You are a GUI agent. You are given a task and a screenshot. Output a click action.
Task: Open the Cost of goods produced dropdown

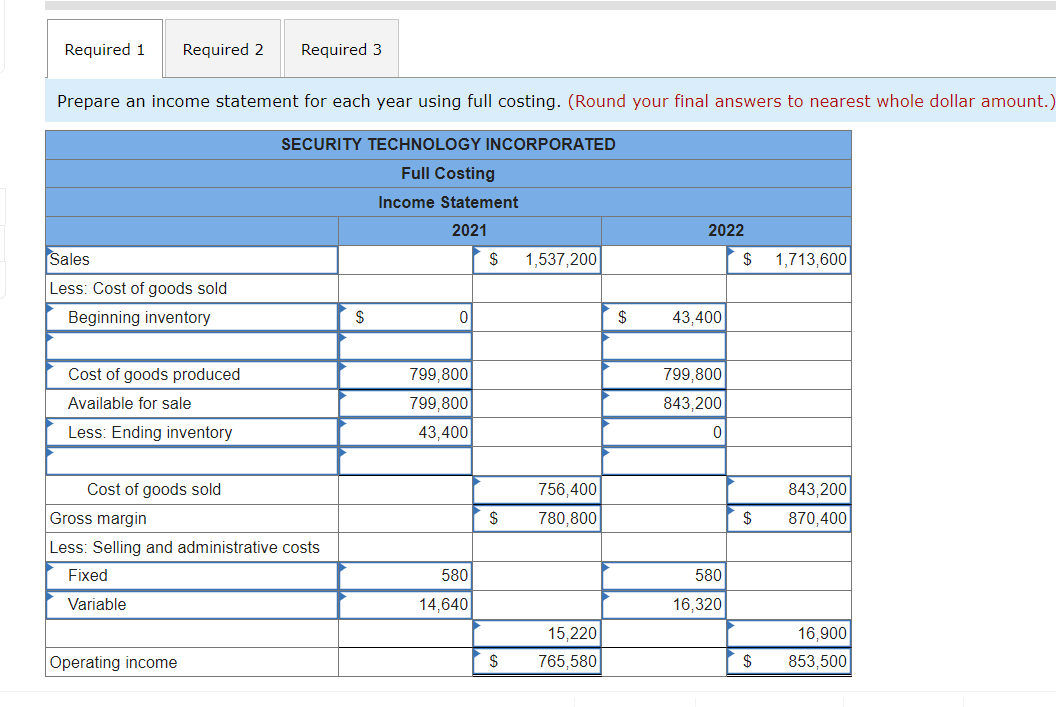pos(192,374)
